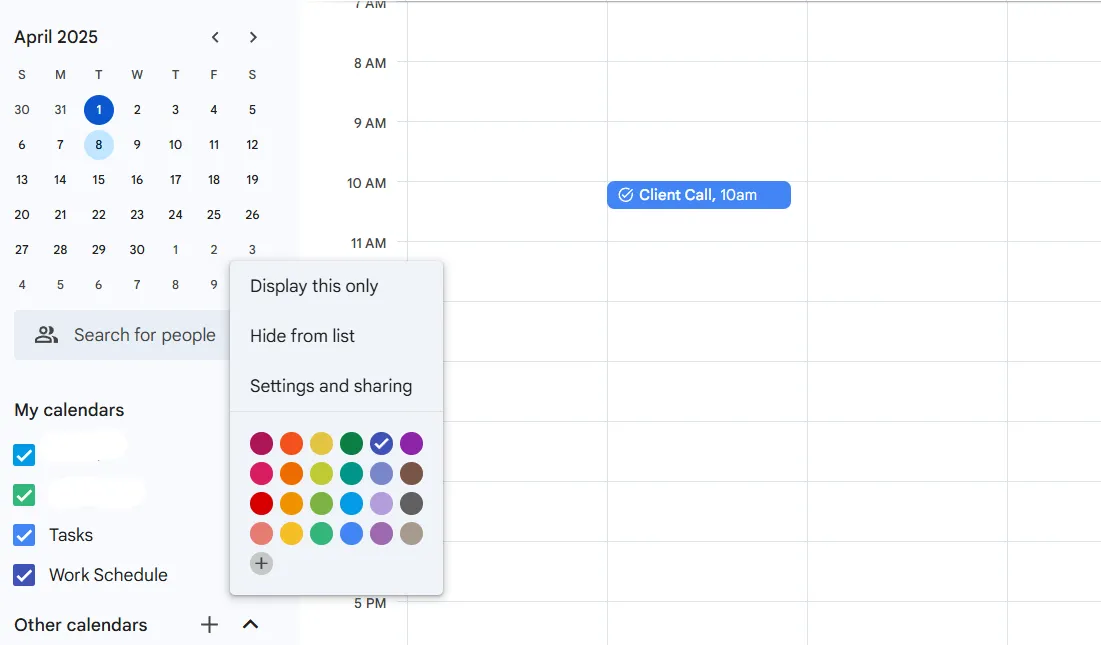Click the Search for people field

123,335
